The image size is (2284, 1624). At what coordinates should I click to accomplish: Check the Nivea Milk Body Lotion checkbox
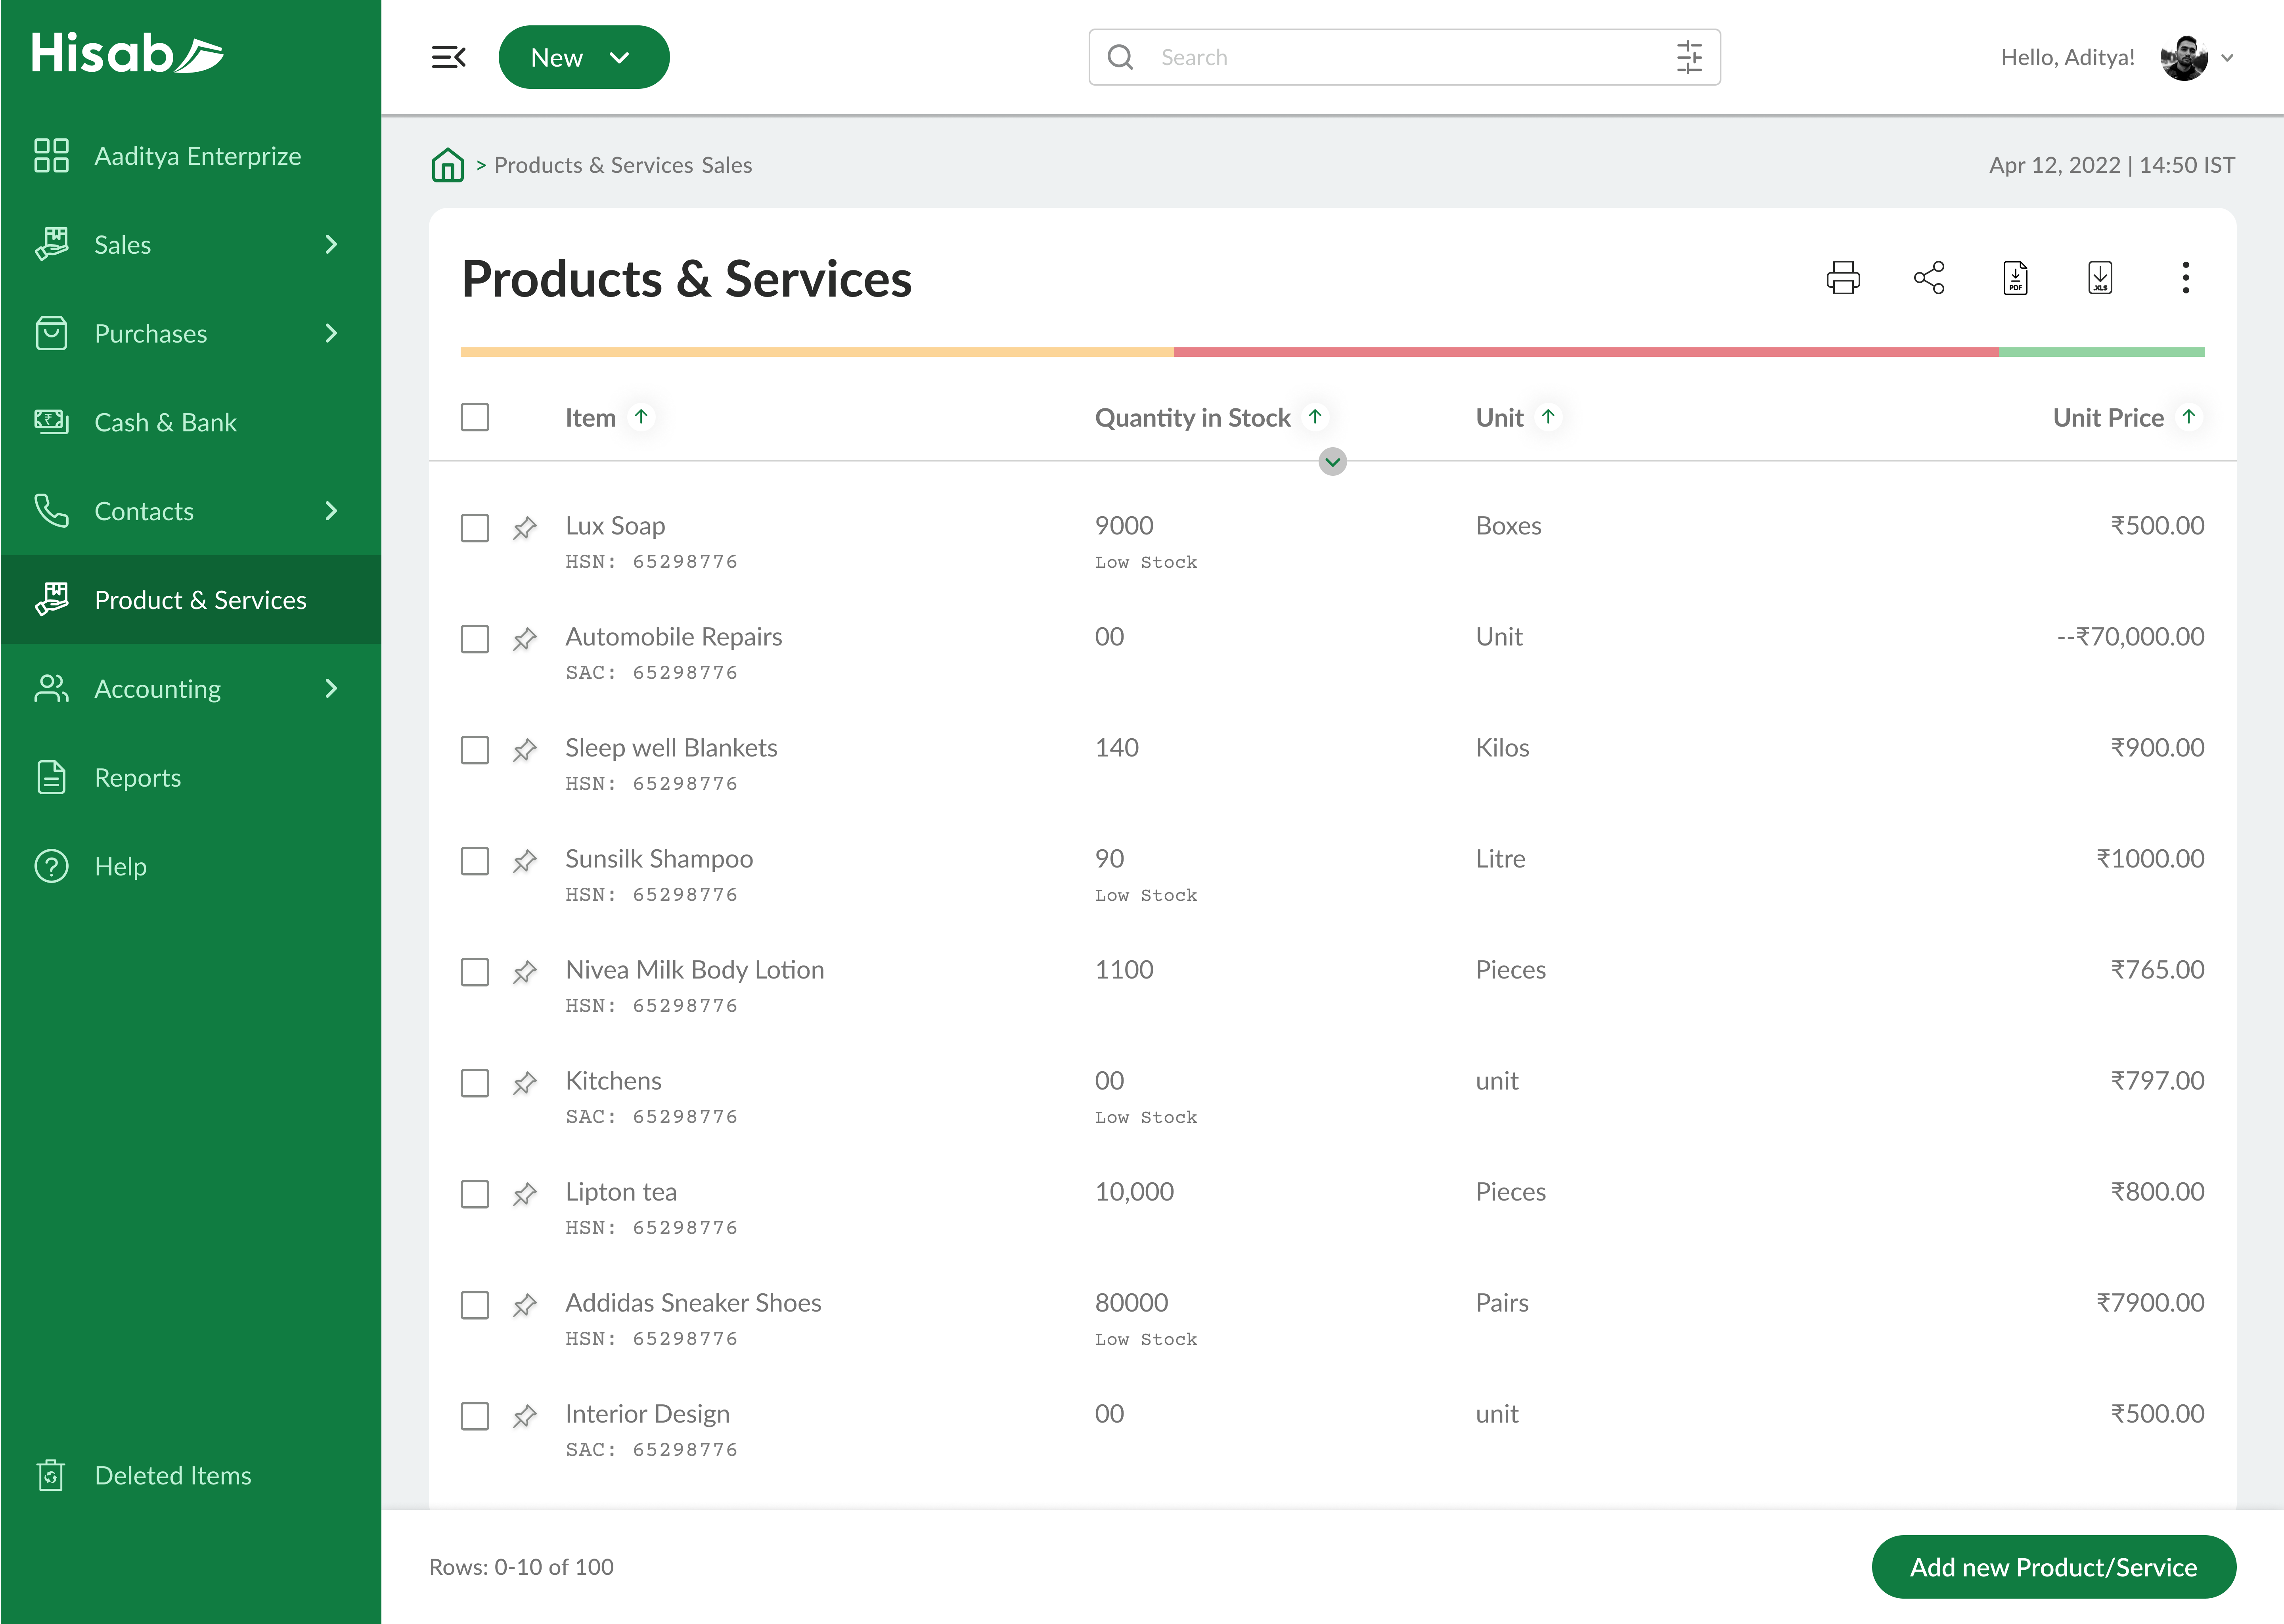475,972
